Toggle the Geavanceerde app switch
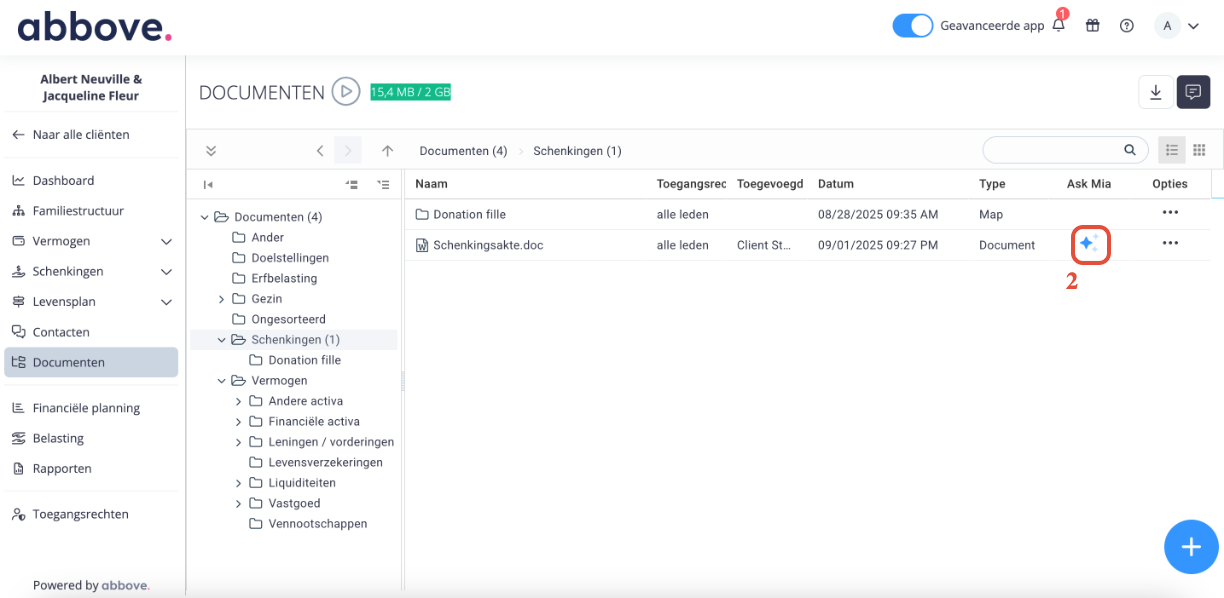The image size is (1224, 598). click(x=912, y=26)
